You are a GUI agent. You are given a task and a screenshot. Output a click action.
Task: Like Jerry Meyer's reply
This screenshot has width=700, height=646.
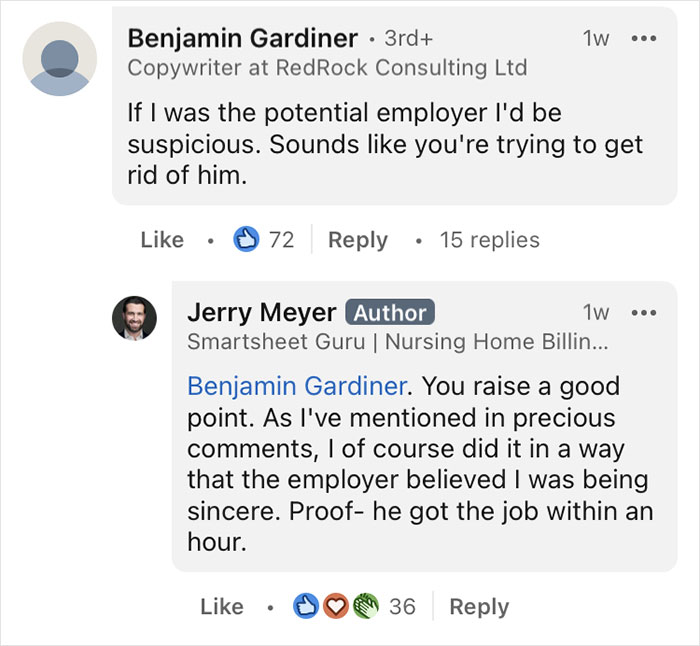click(221, 606)
